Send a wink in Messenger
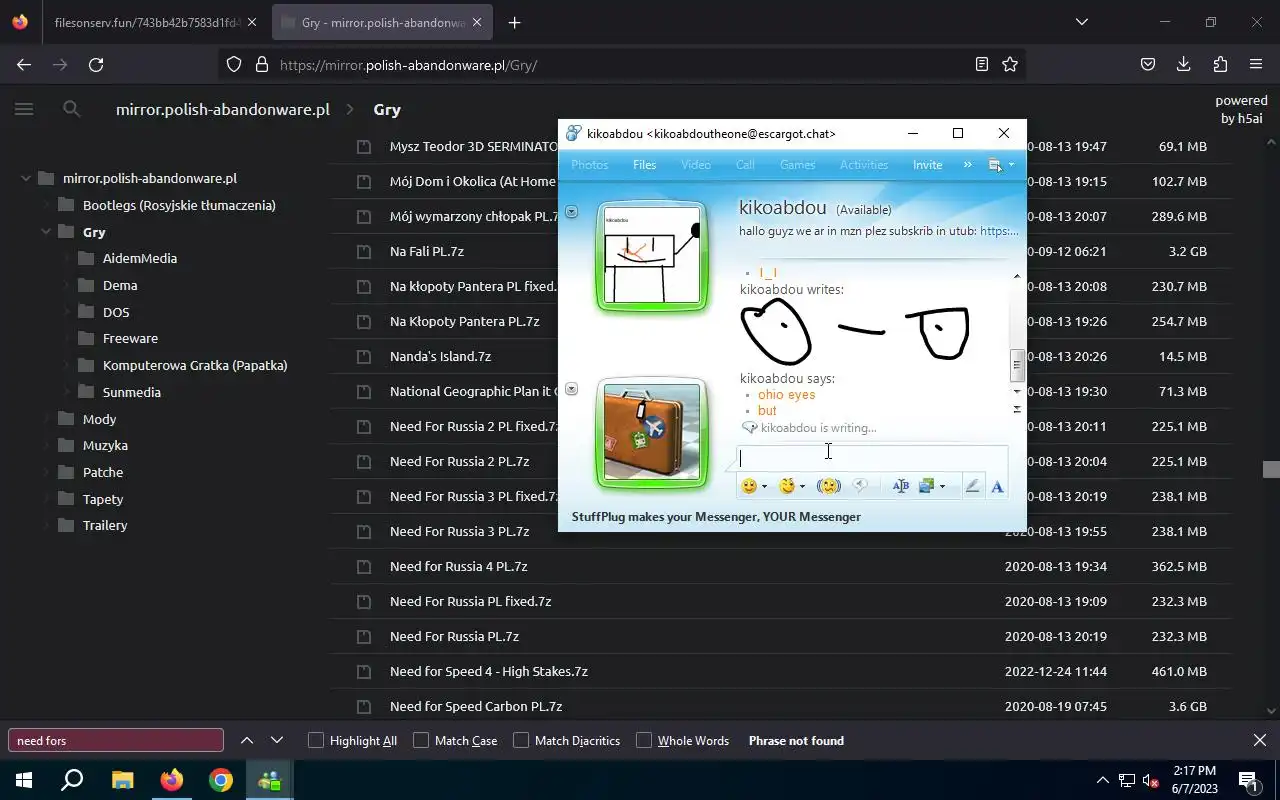This screenshot has width=1280, height=800. coord(787,486)
